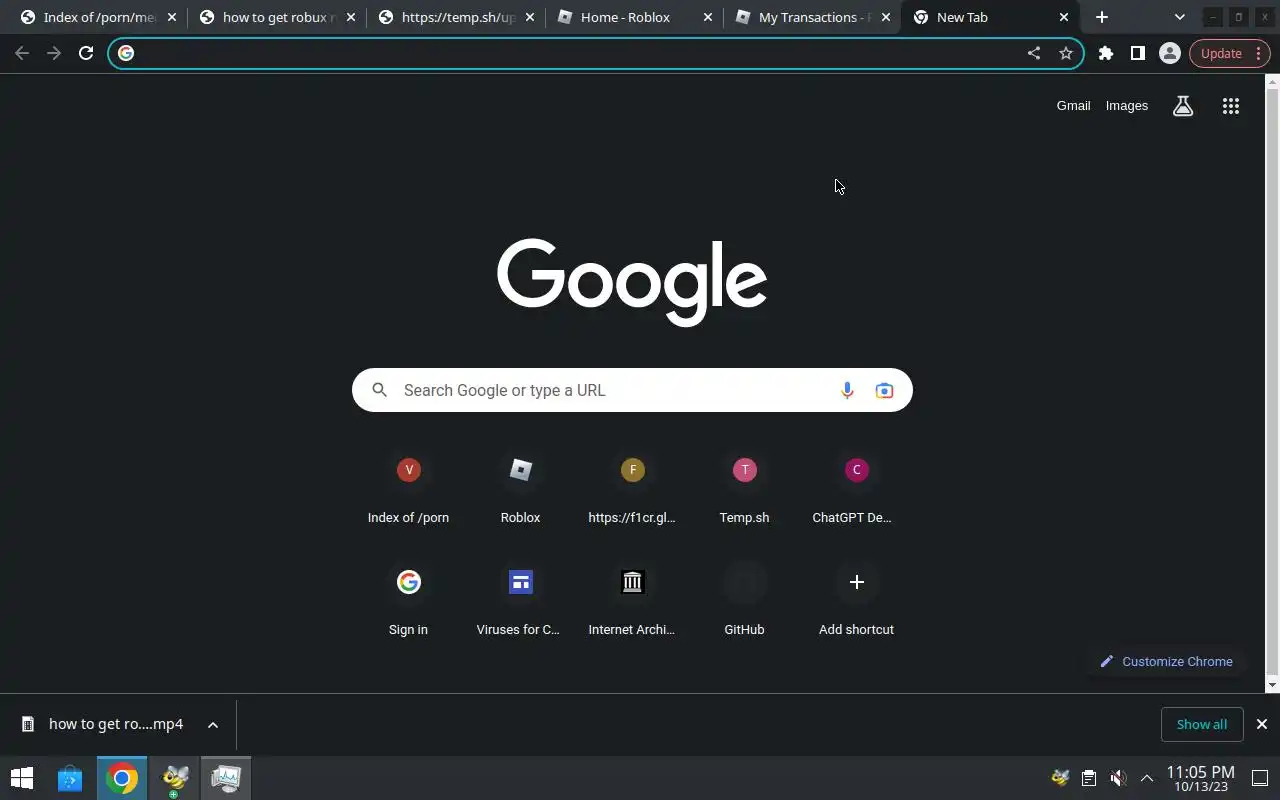The width and height of the screenshot is (1280, 800).
Task: Expand hidden system tray icons
Action: click(x=1147, y=778)
